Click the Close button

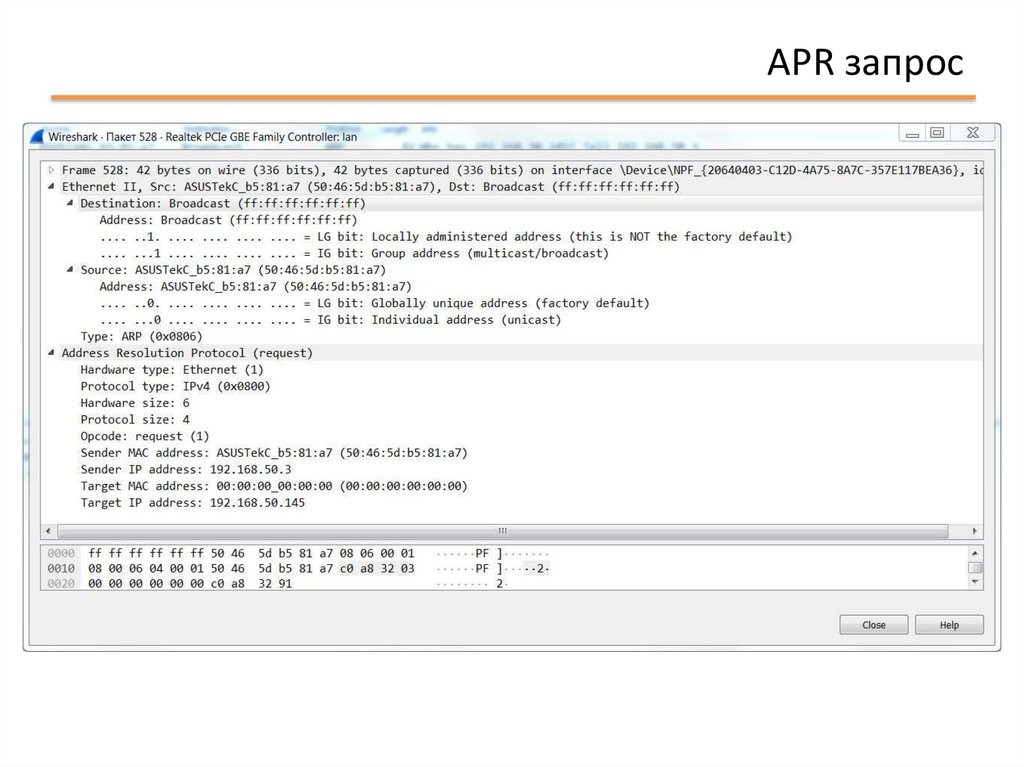coord(874,625)
